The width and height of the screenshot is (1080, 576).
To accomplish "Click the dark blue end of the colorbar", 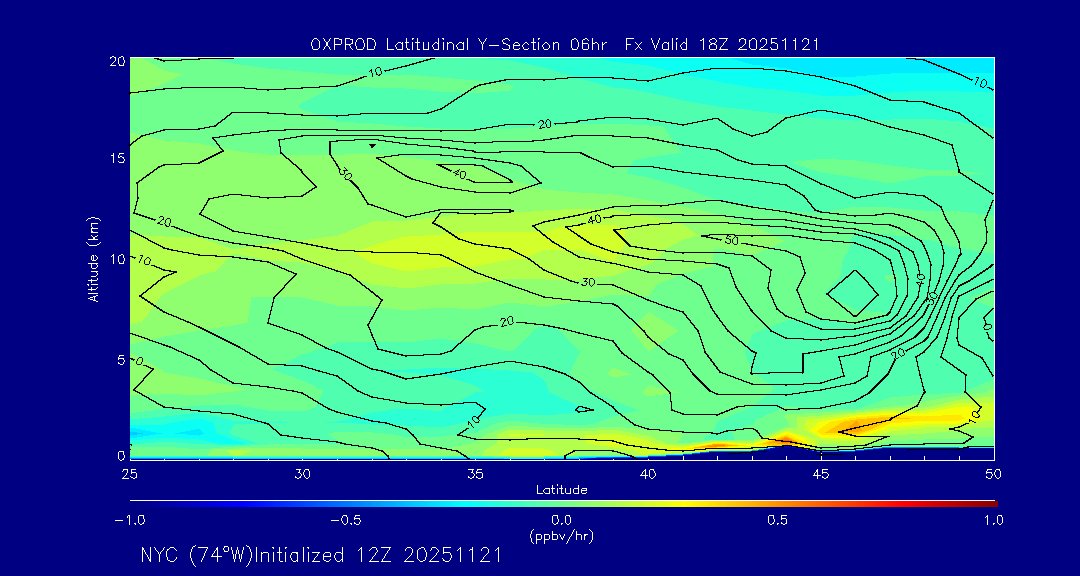I will (136, 503).
